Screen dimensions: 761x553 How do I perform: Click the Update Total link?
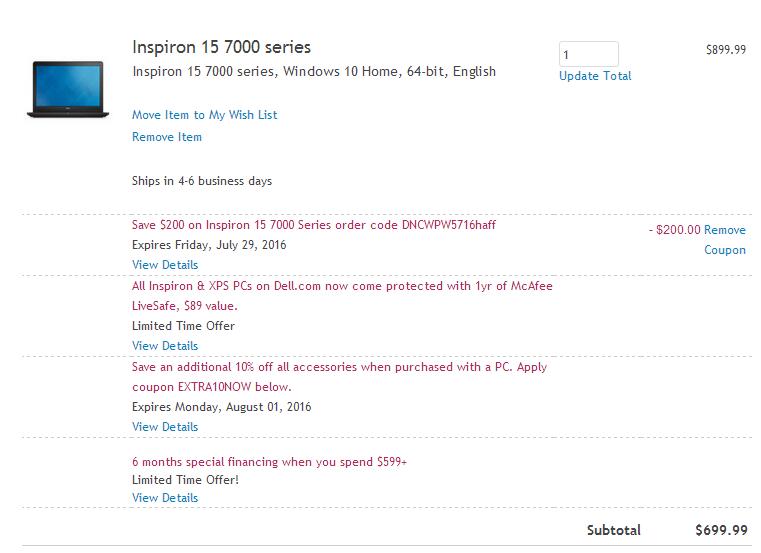coord(595,76)
